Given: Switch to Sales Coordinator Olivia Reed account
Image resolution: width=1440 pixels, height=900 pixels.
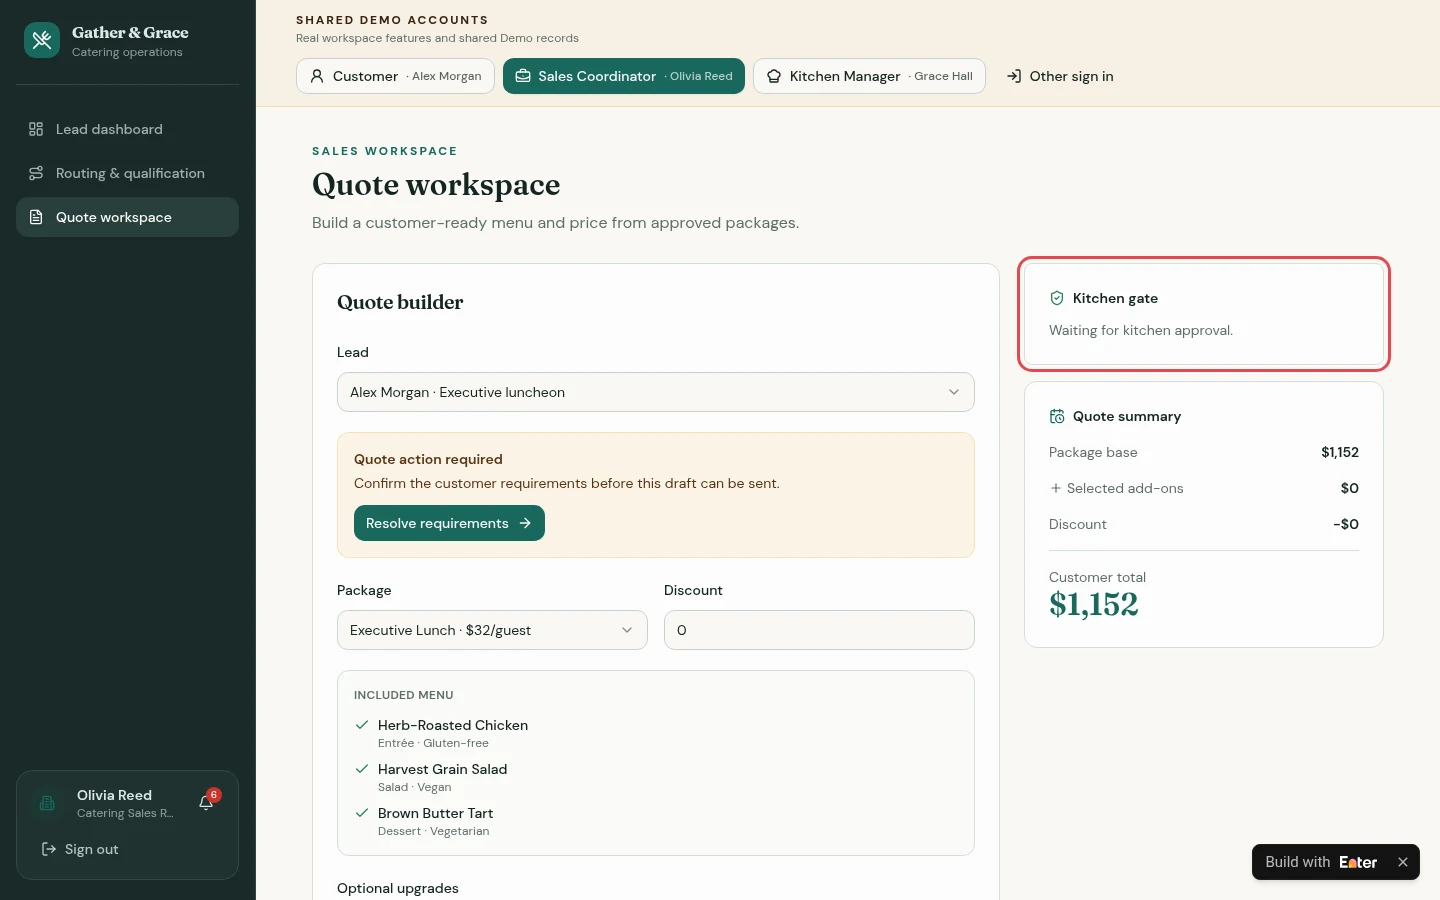Looking at the screenshot, I should tap(624, 76).
